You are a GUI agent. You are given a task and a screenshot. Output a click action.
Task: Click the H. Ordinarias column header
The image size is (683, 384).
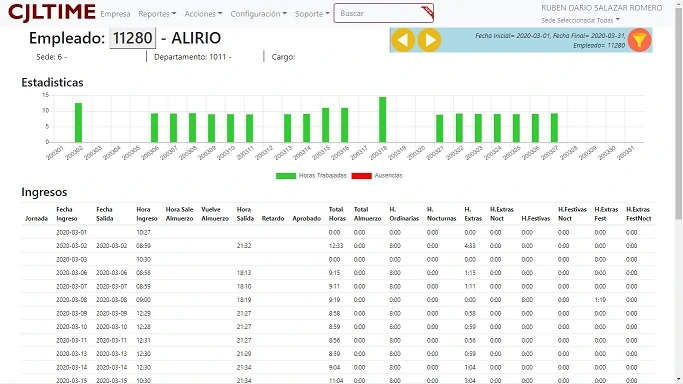pos(404,214)
